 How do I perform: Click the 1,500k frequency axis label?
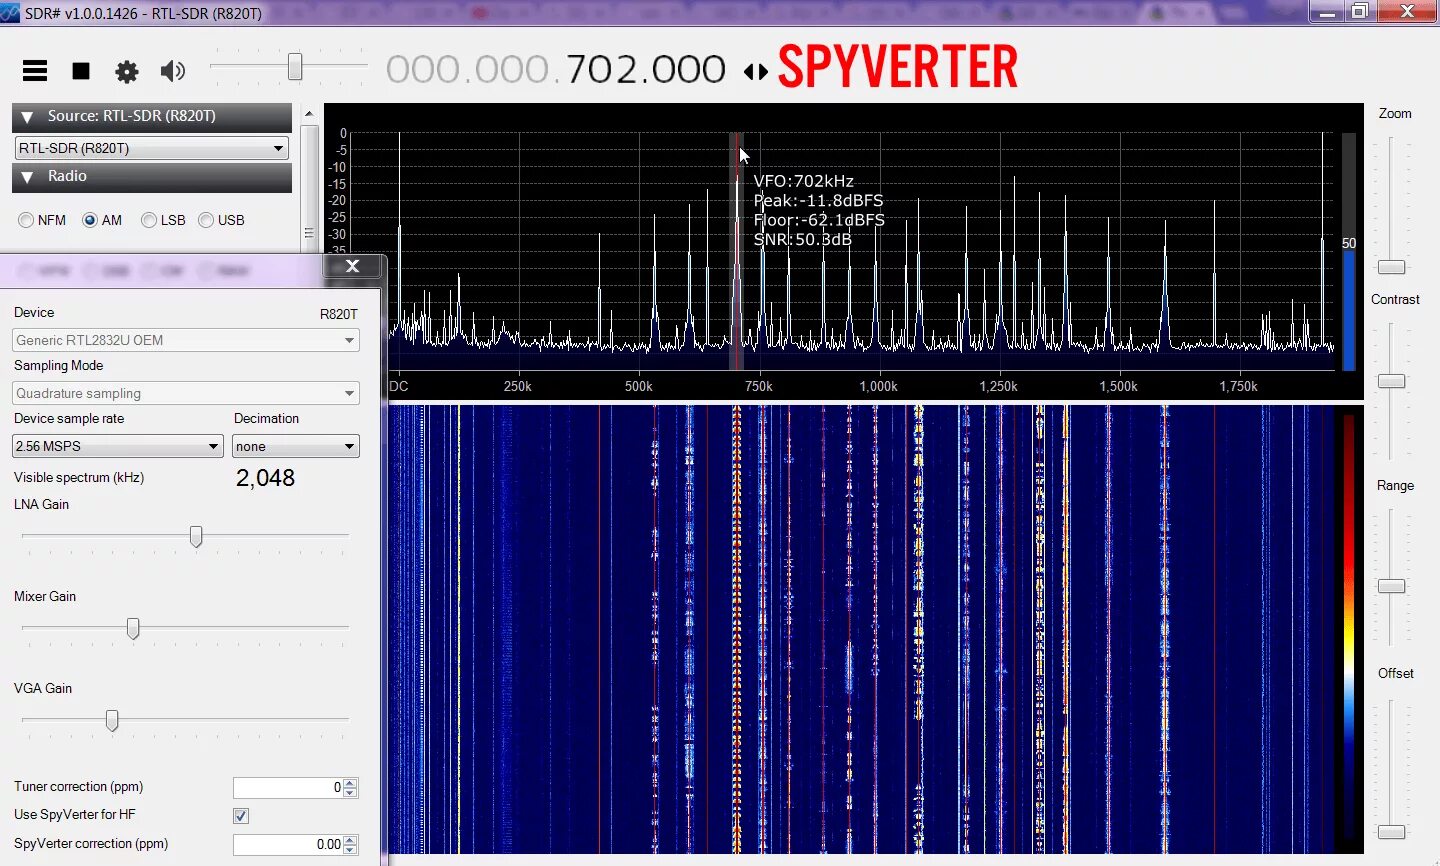(x=1118, y=386)
